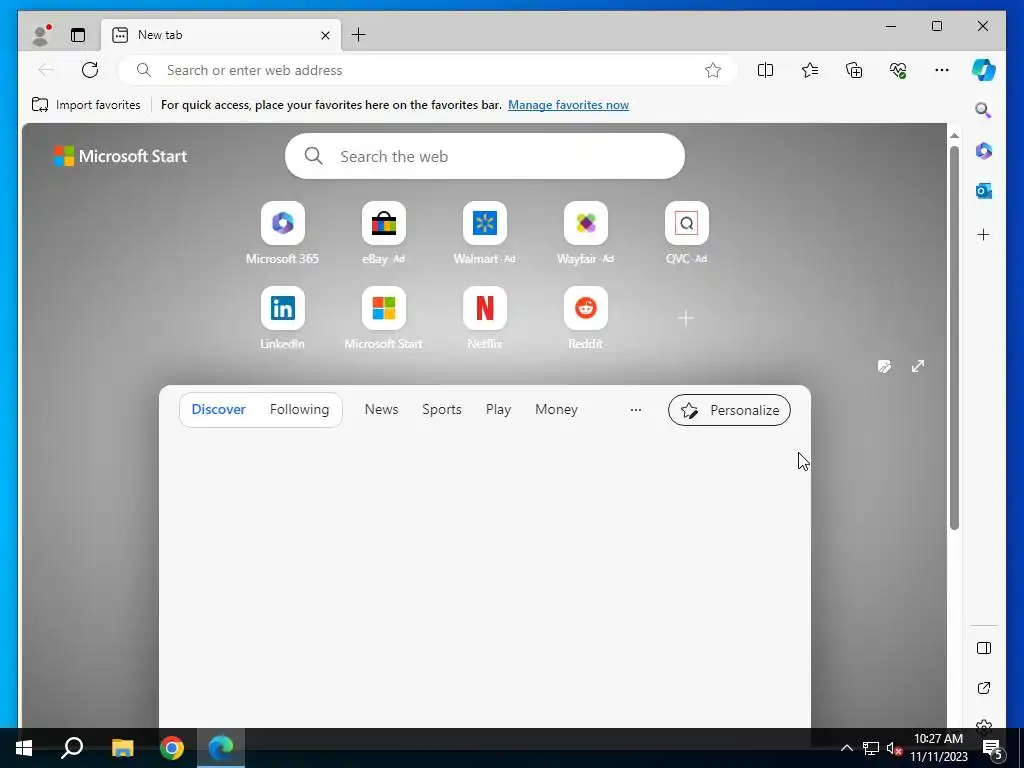Open Wayfair quick link
The height and width of the screenshot is (768, 1024).
[586, 233]
